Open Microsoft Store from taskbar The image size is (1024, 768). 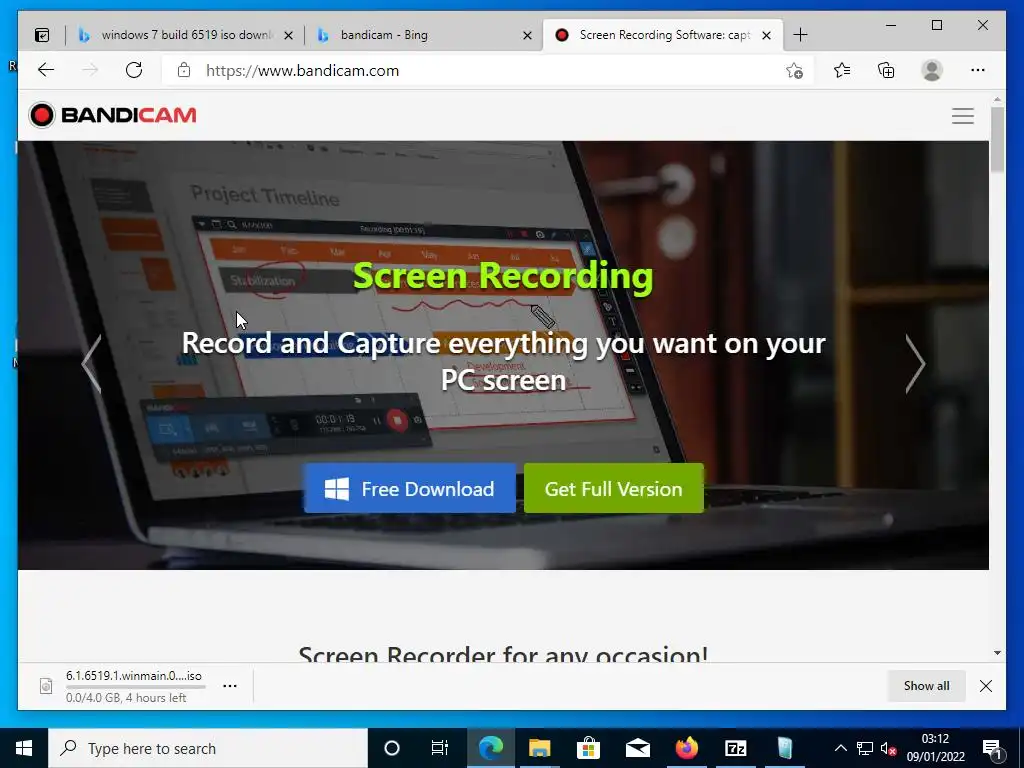coord(588,748)
